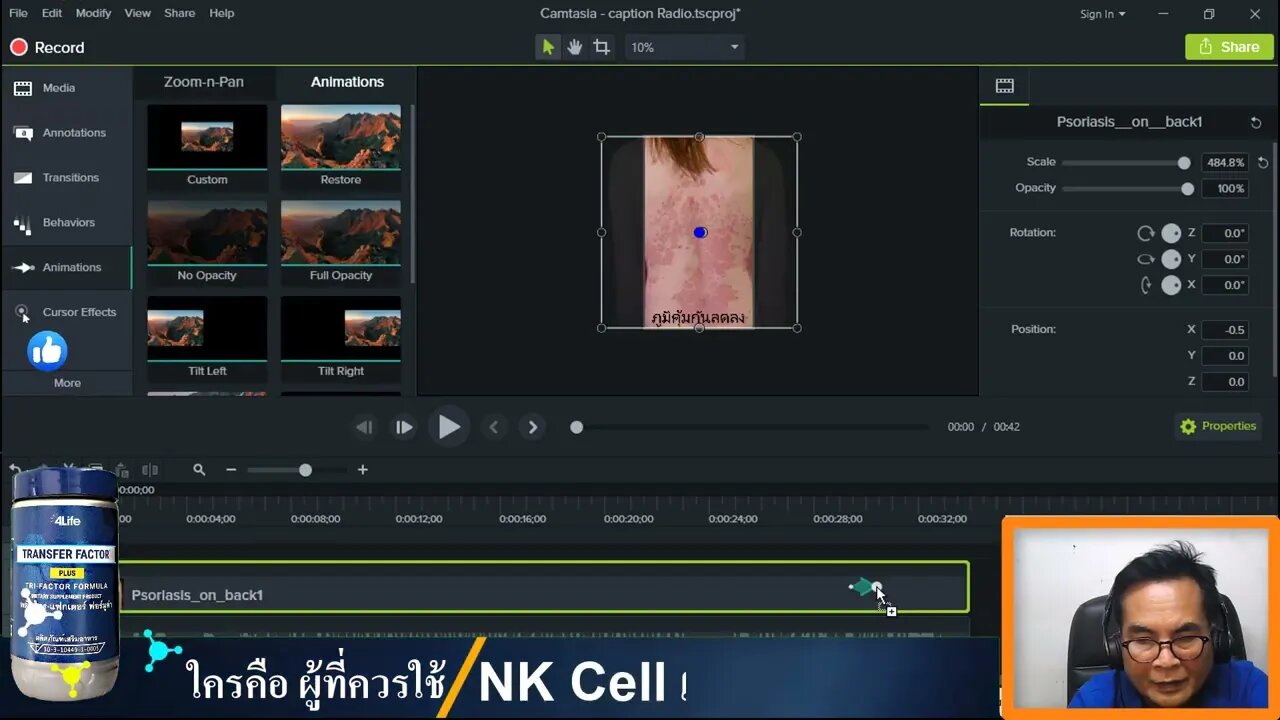Select the Custom animation thumbnail

pos(207,146)
